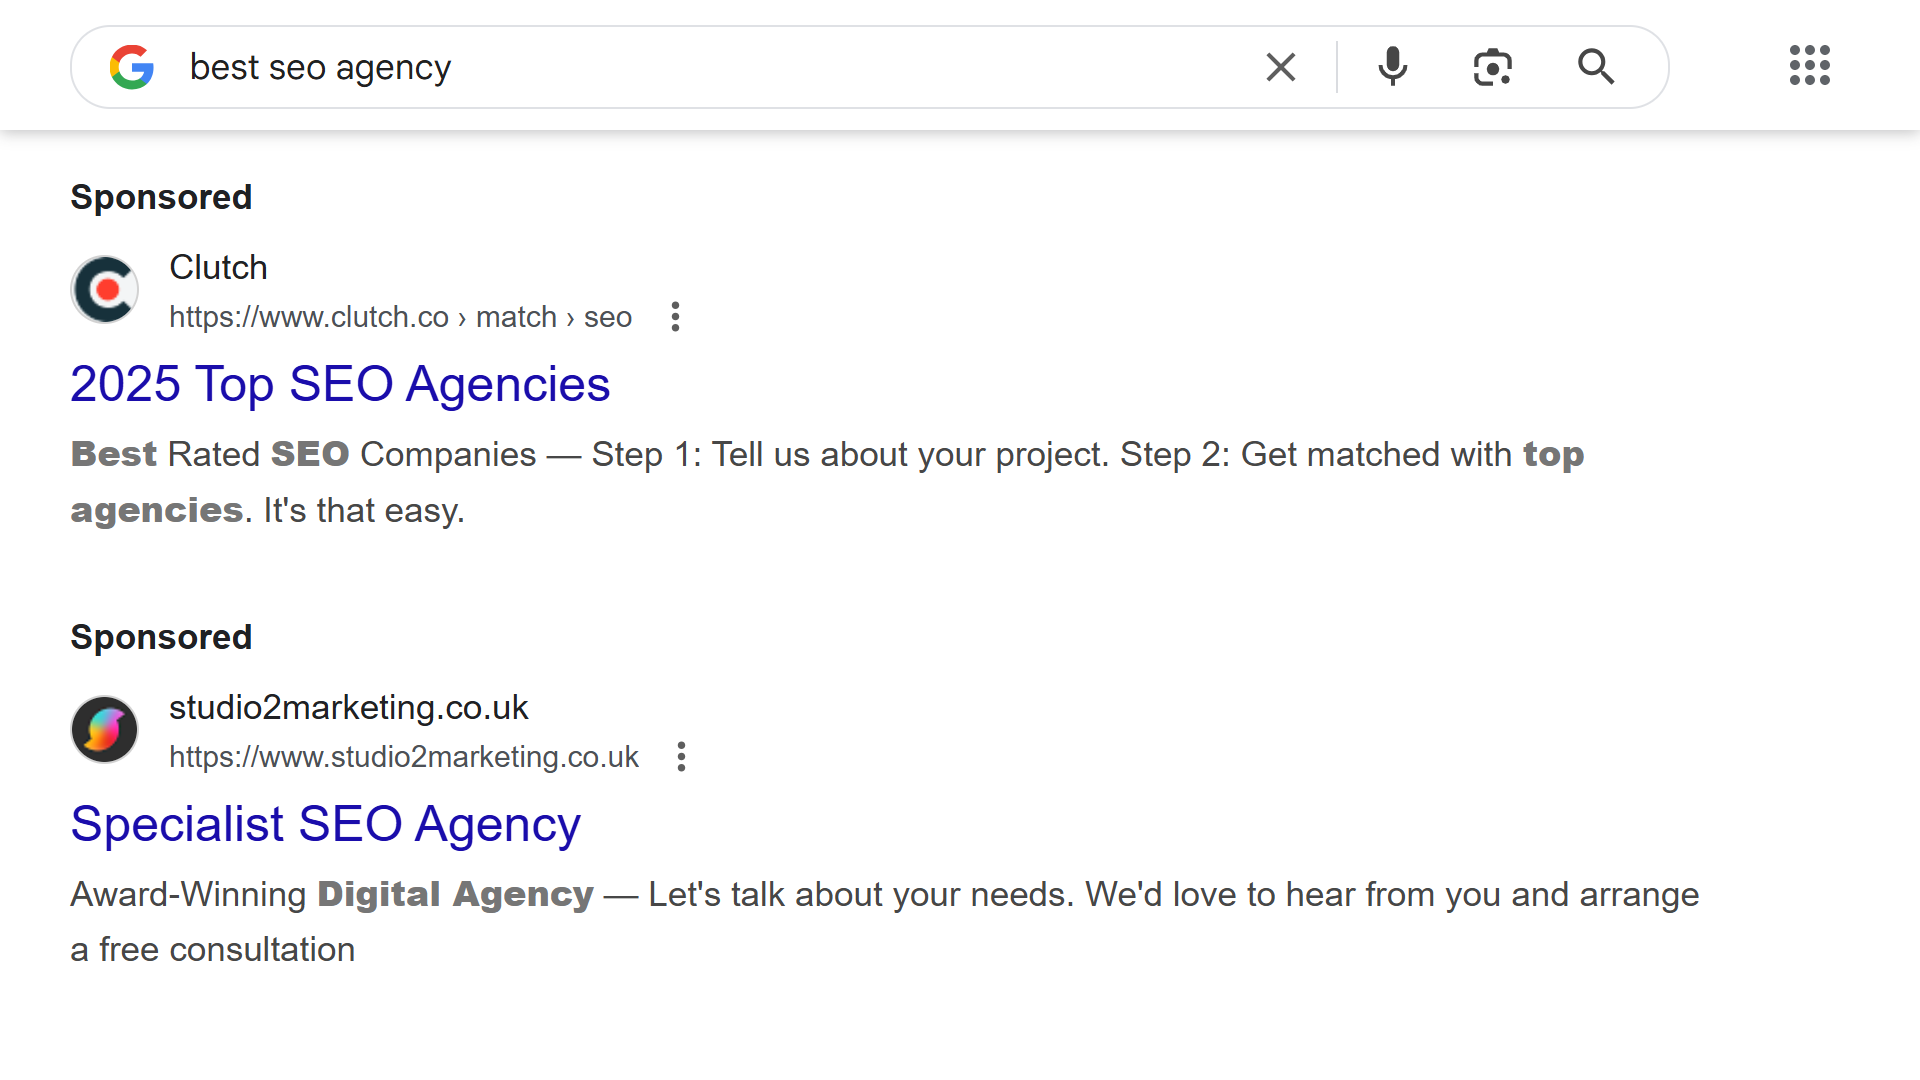The width and height of the screenshot is (1920, 1080).
Task: Open Google Lens image search
Action: pos(1493,67)
